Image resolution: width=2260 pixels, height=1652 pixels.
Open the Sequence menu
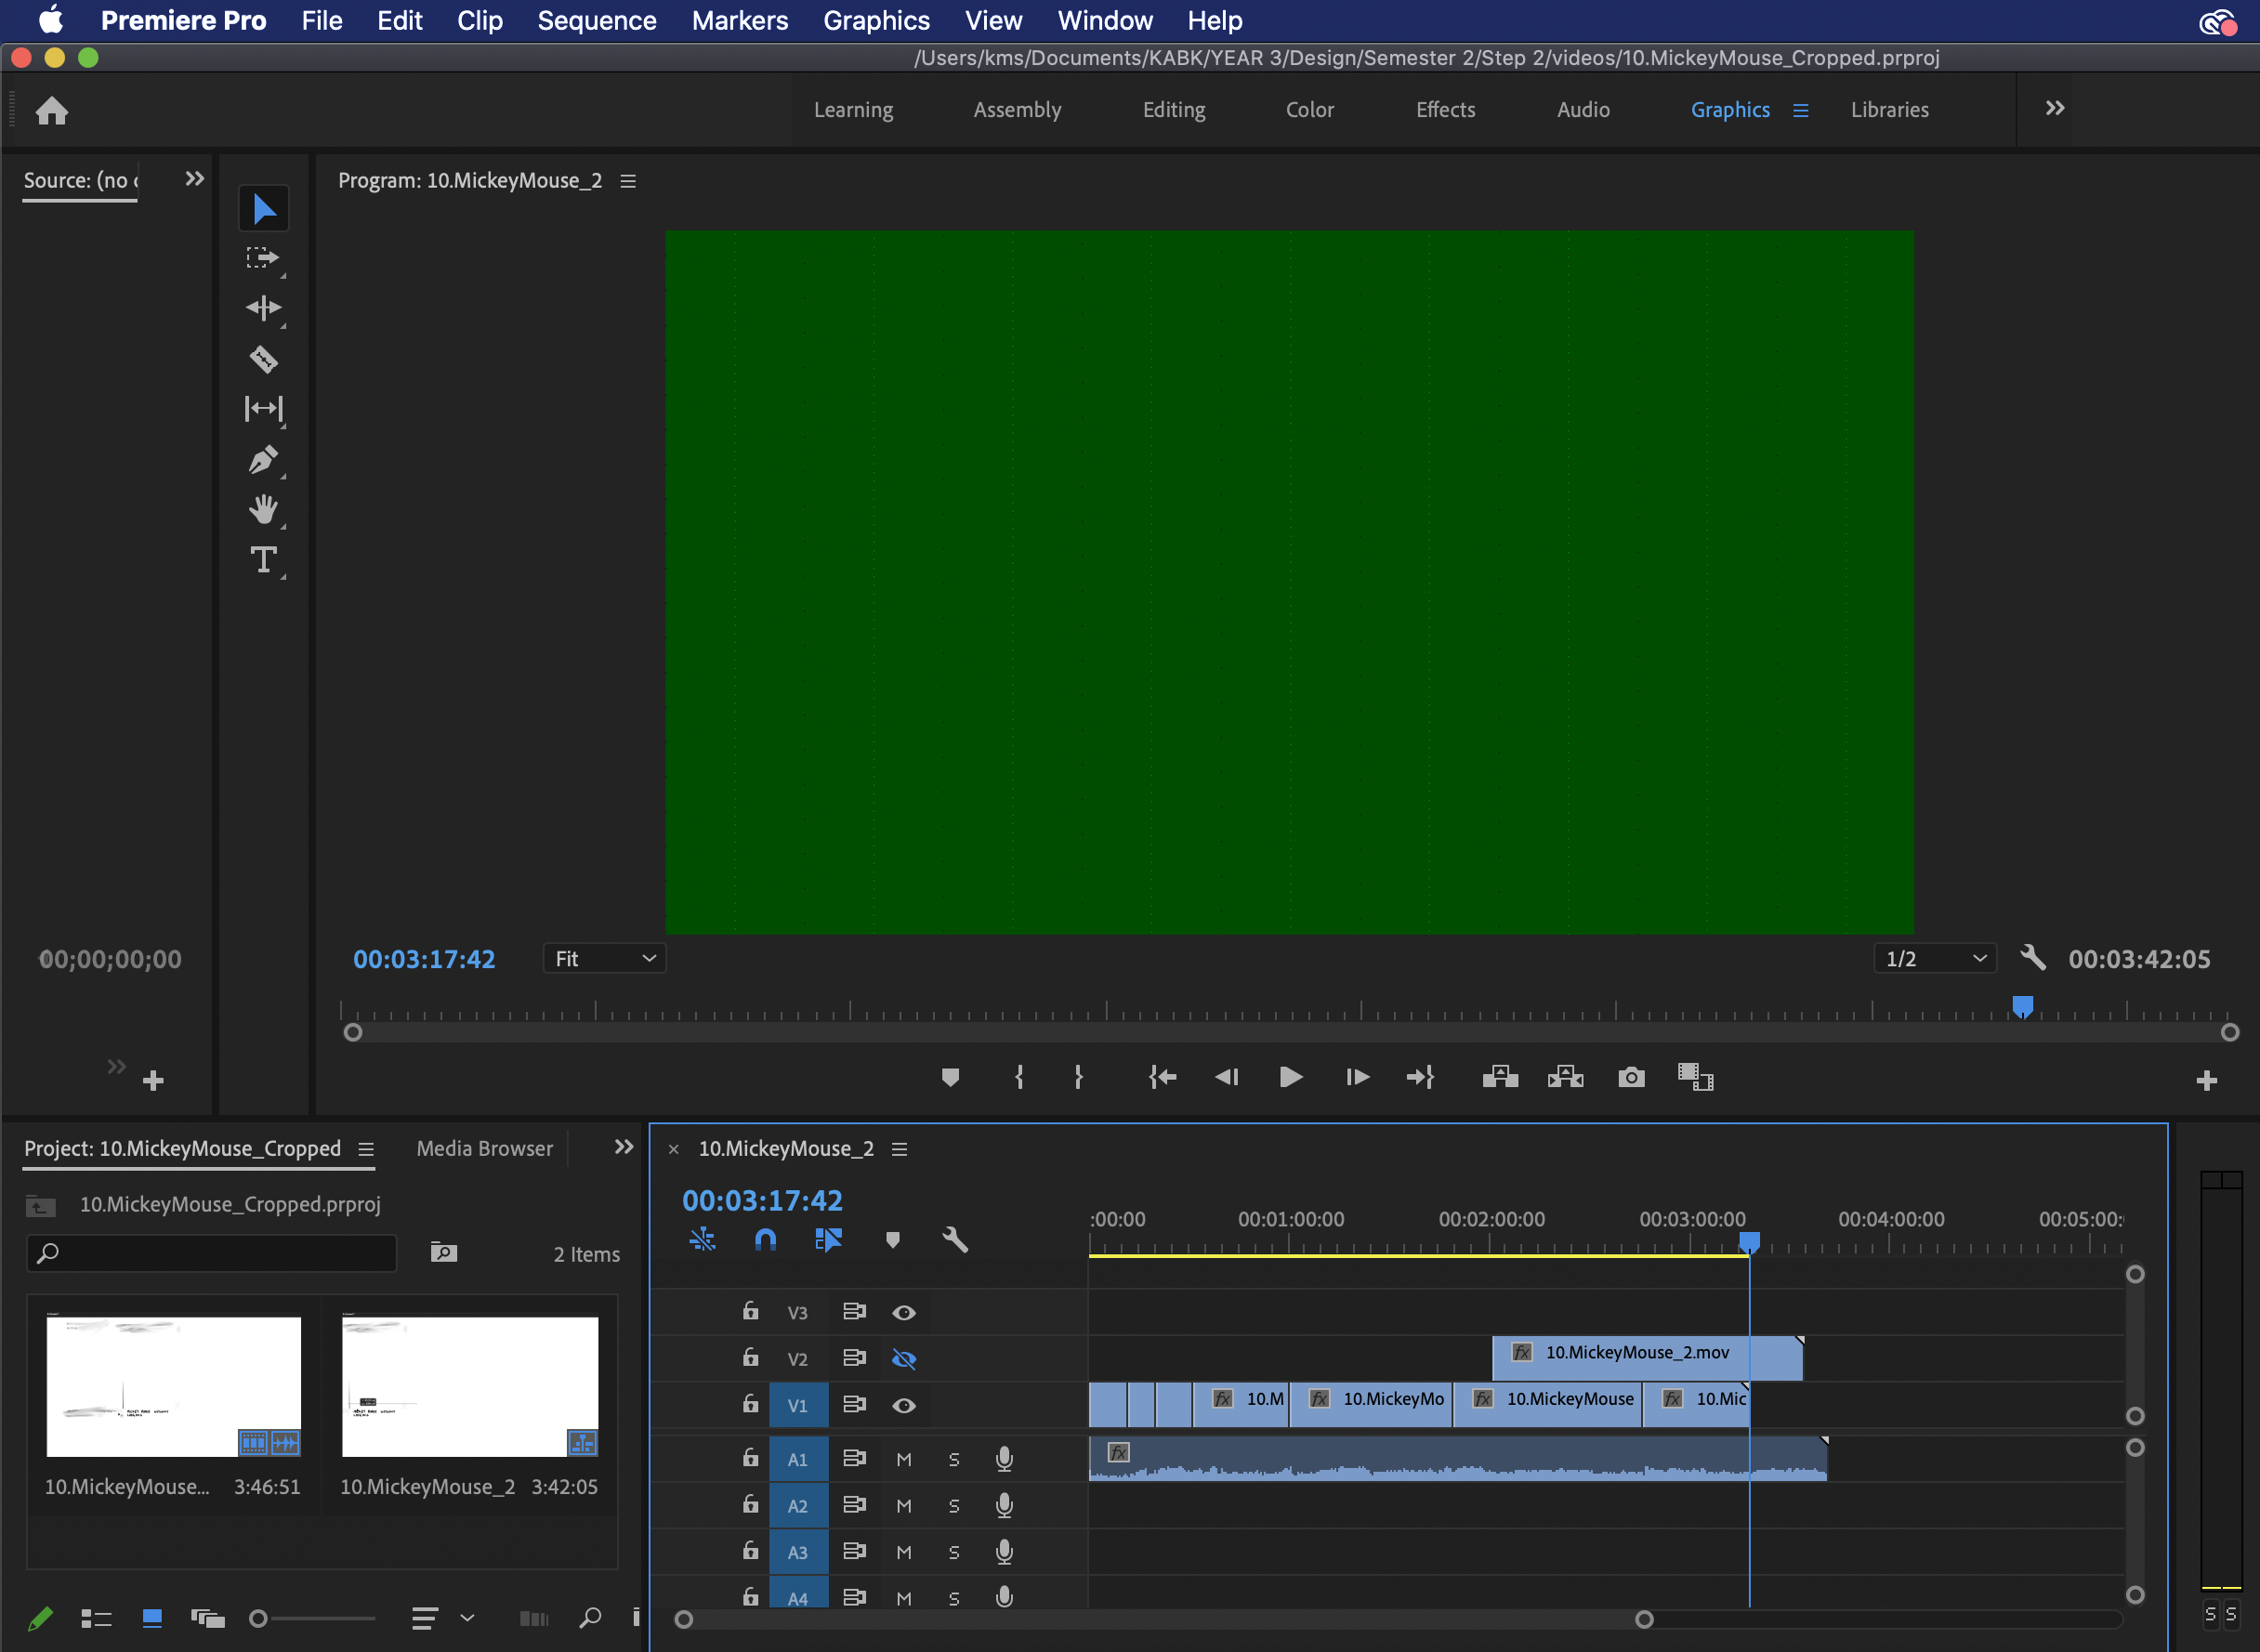pos(596,20)
